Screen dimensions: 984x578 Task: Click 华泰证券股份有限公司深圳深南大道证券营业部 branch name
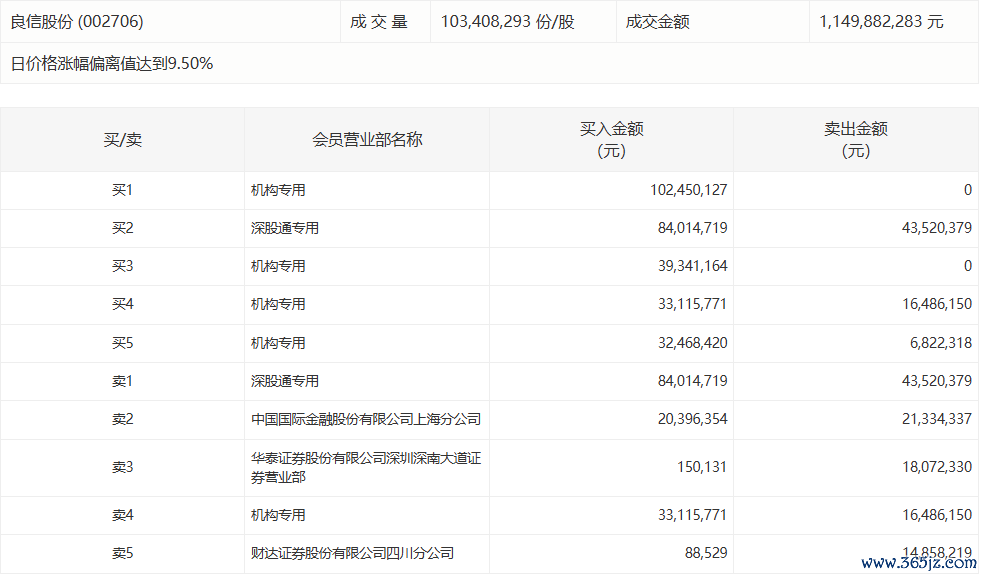pyautogui.click(x=366, y=468)
